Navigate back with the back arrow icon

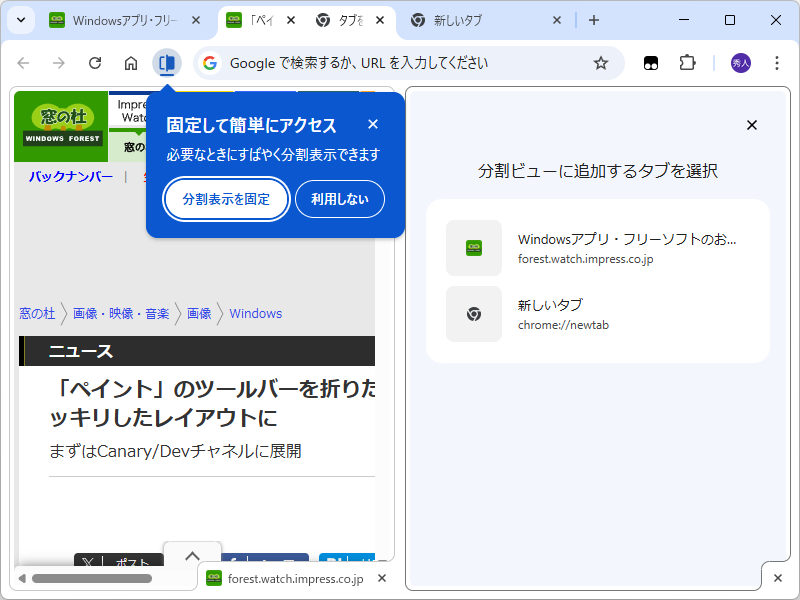pyautogui.click(x=22, y=62)
